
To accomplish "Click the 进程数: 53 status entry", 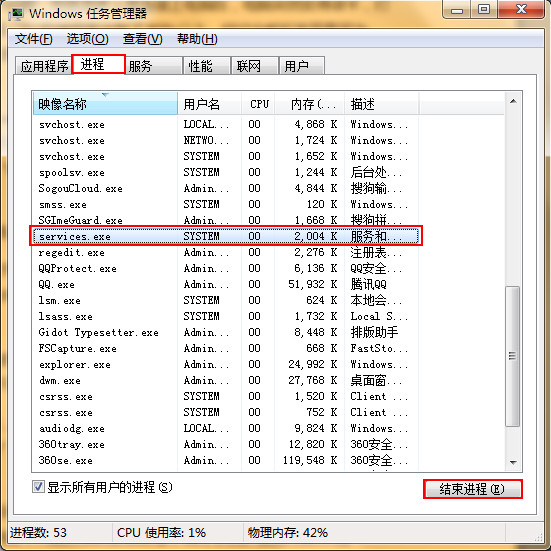I will pyautogui.click(x=38, y=533).
